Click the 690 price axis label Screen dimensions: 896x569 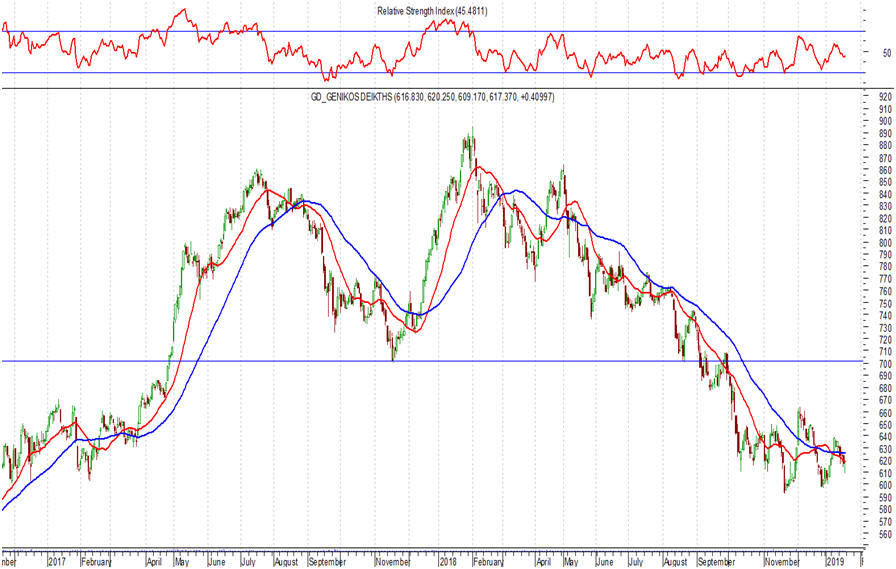point(885,376)
